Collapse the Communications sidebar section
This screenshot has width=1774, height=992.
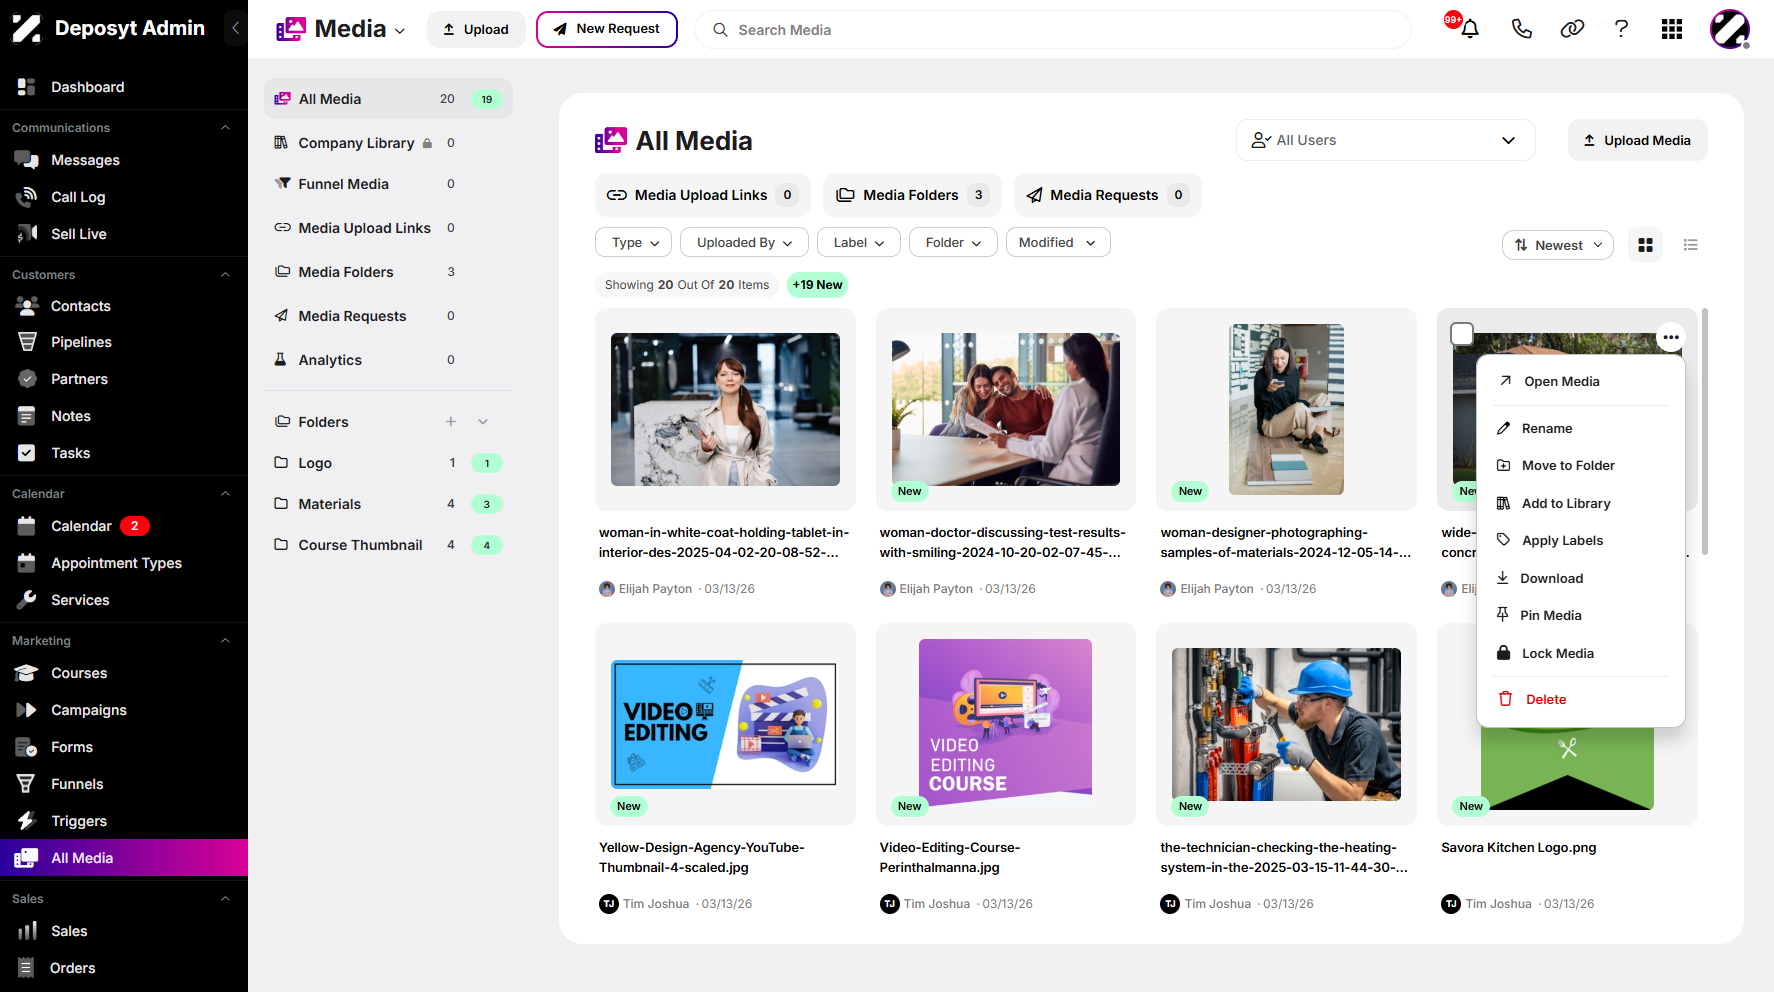pyautogui.click(x=225, y=128)
